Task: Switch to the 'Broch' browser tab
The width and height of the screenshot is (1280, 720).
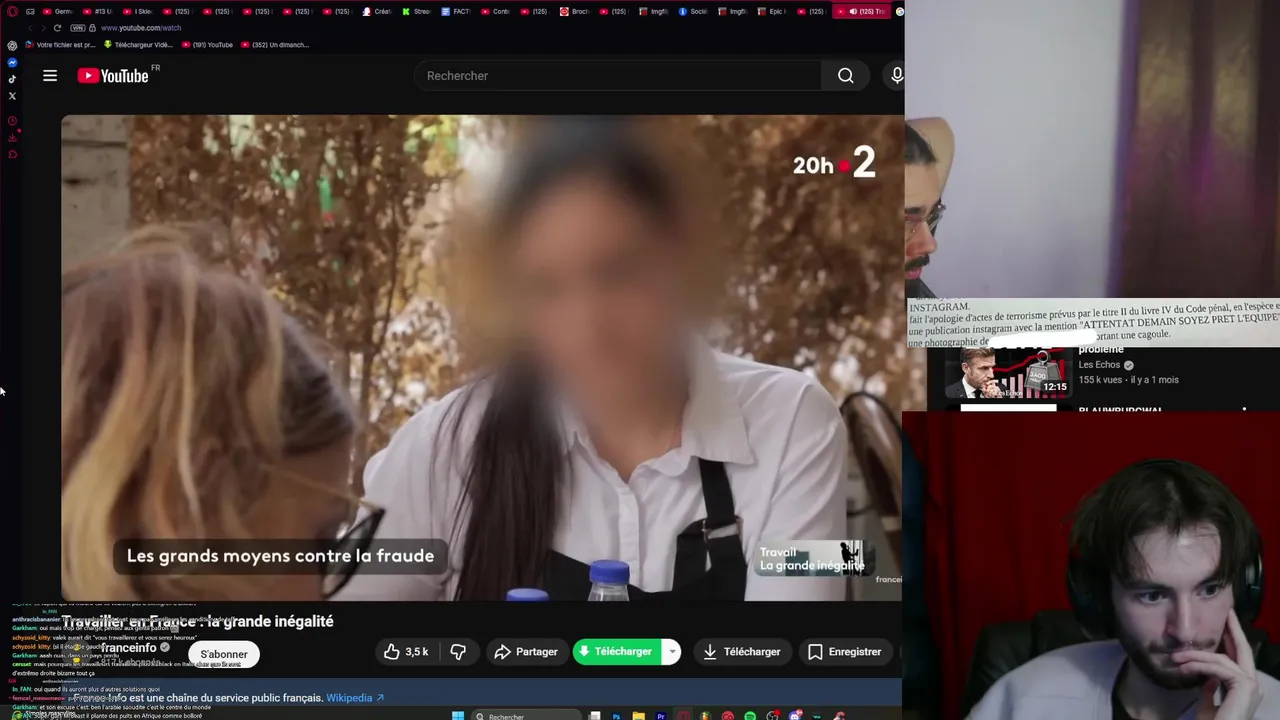Action: tap(574, 12)
